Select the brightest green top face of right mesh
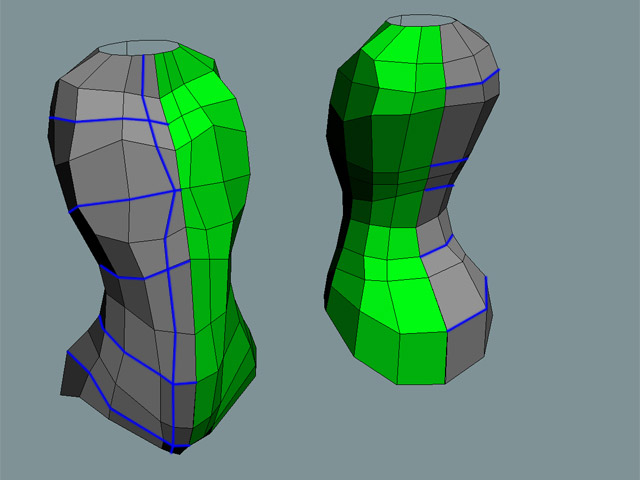Image resolution: width=640 pixels, height=480 pixels. 405,52
